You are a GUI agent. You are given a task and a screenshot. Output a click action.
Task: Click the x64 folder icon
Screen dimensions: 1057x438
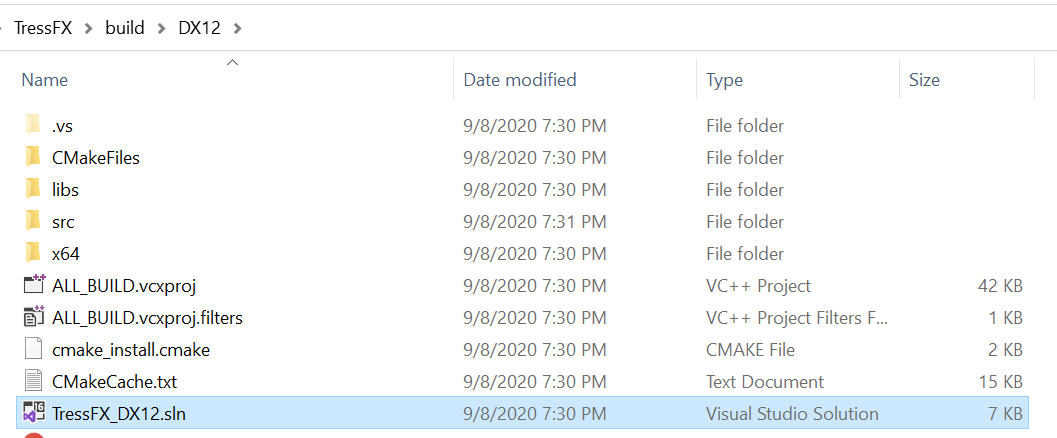(x=33, y=254)
